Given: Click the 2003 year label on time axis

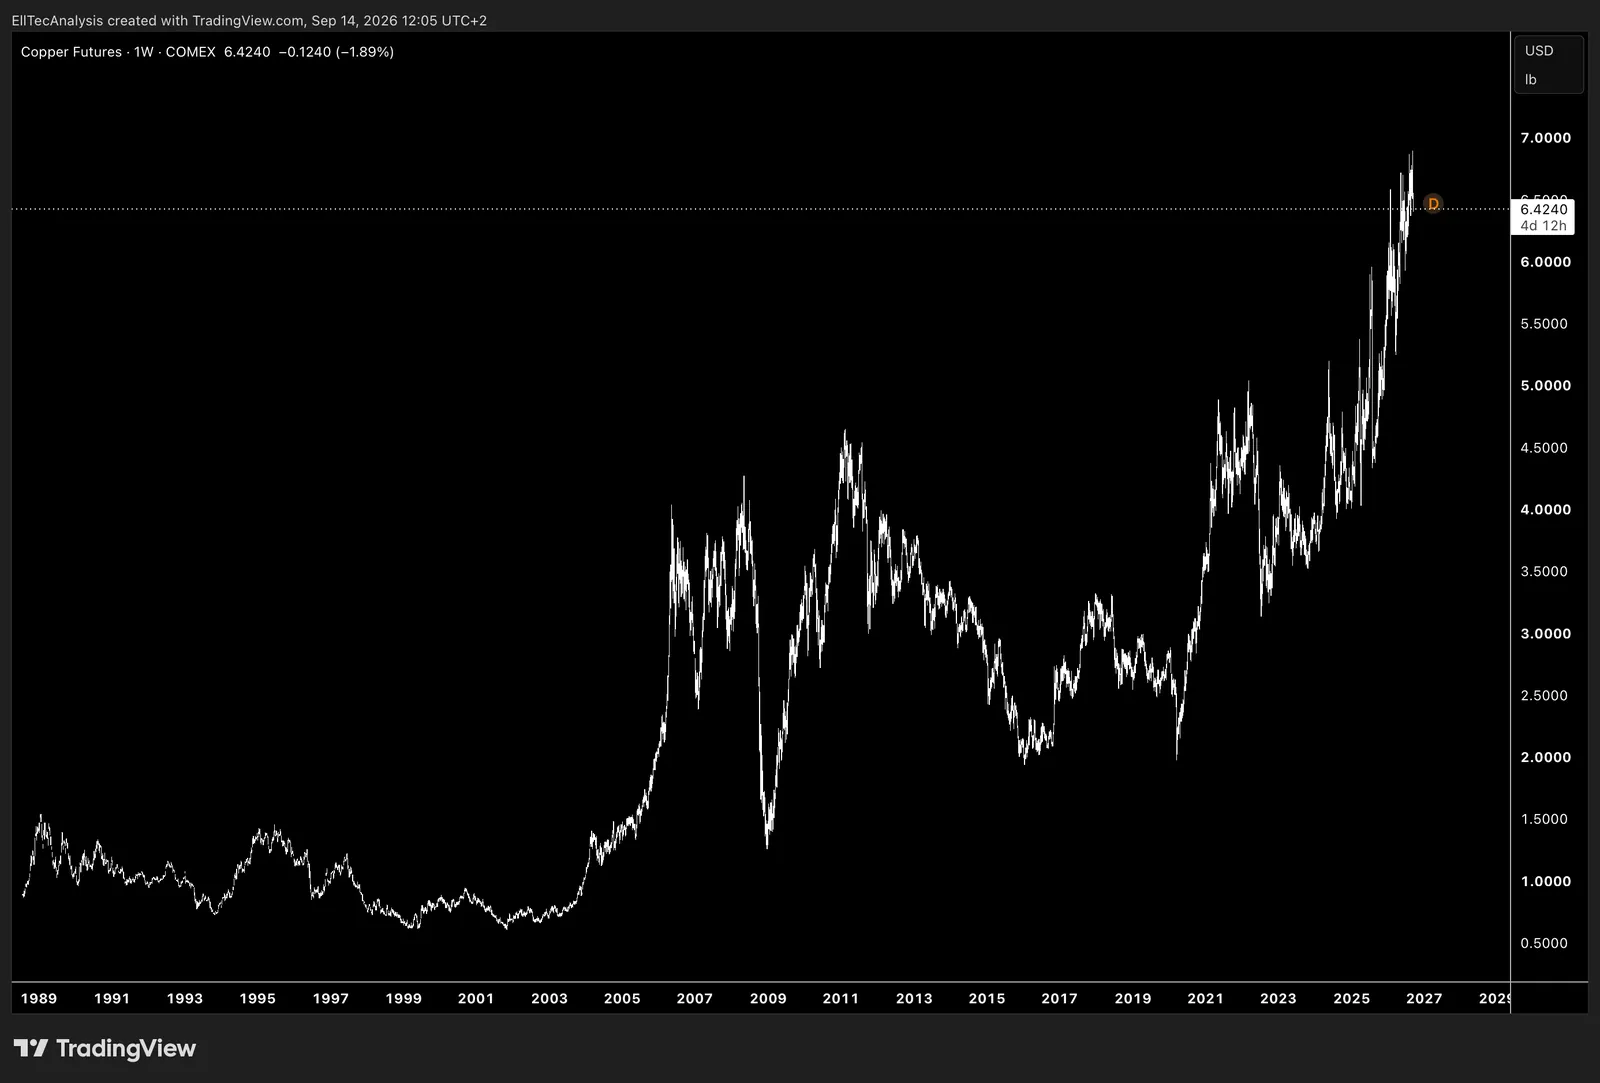Looking at the screenshot, I should click(x=549, y=998).
